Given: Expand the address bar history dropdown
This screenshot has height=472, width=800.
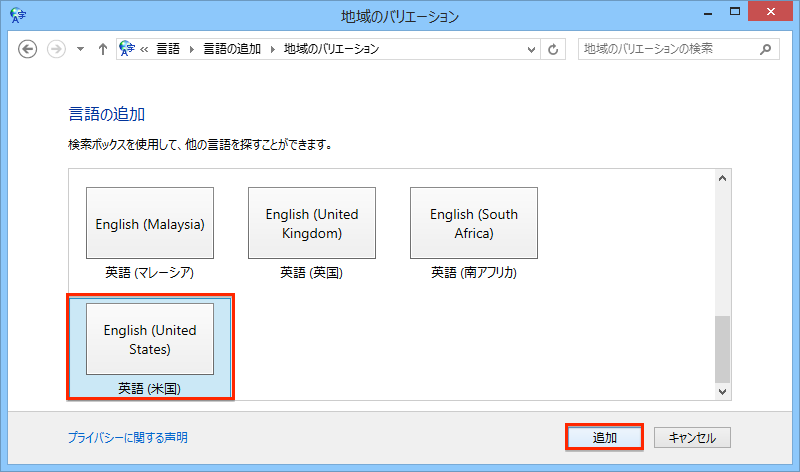Looking at the screenshot, I should 530,49.
